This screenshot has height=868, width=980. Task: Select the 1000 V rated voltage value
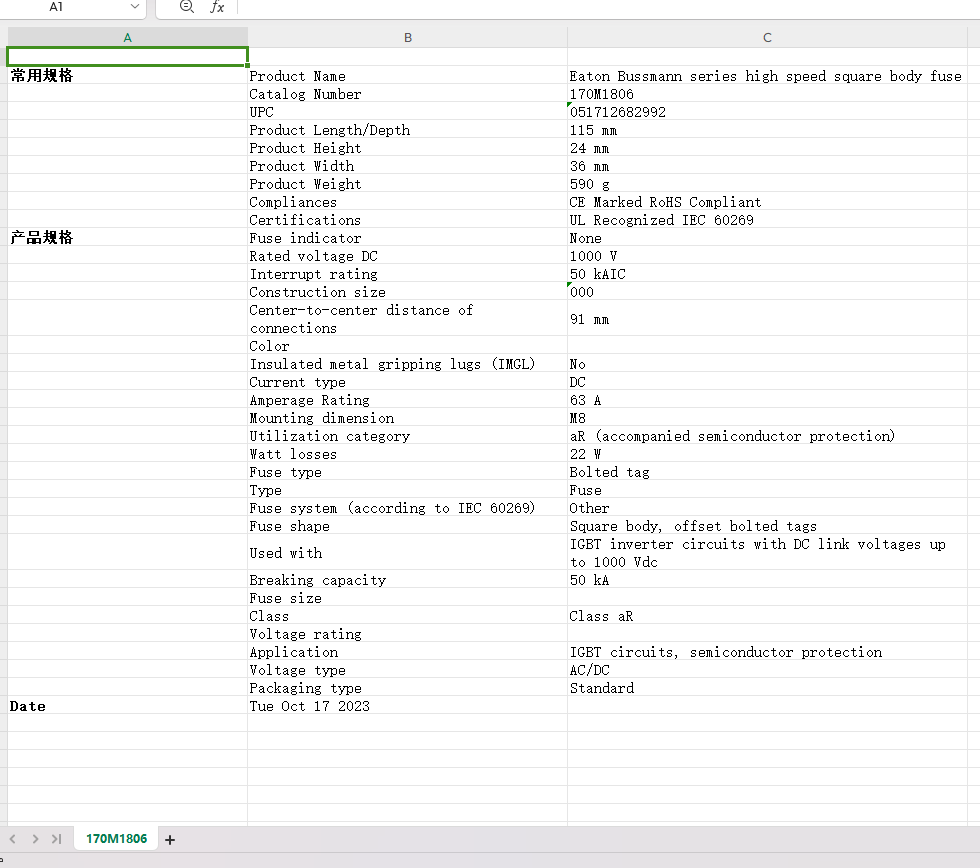(x=768, y=256)
